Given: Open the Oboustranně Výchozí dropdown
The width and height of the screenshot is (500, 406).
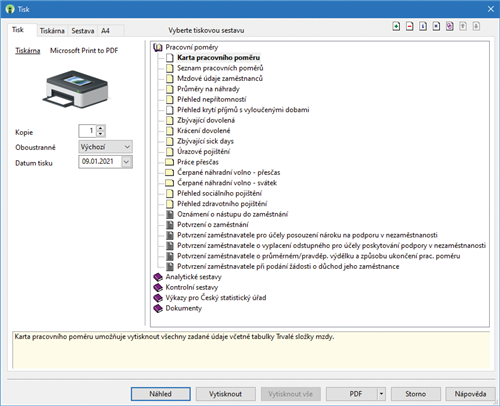Looking at the screenshot, I should click(x=106, y=147).
